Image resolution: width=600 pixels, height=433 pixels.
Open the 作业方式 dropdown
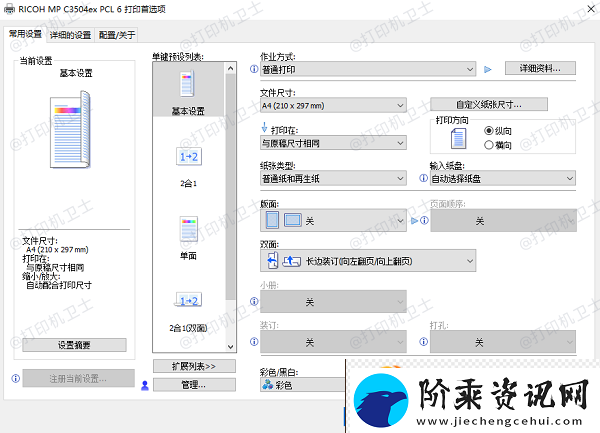pyautogui.click(x=368, y=69)
